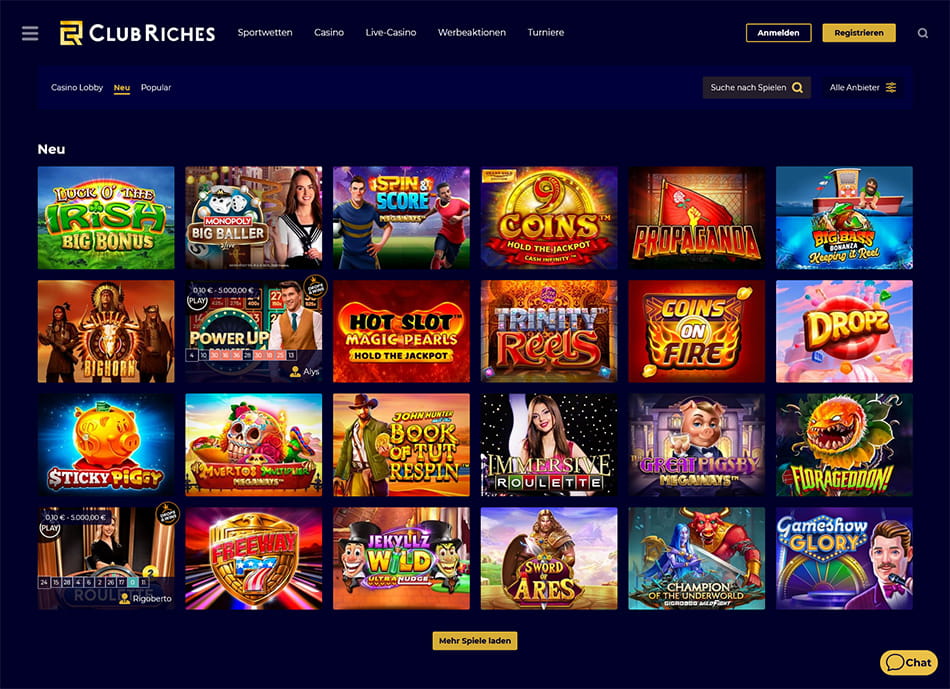
Task: Click the magnifier in Suche nach Spielen
Action: click(x=797, y=87)
